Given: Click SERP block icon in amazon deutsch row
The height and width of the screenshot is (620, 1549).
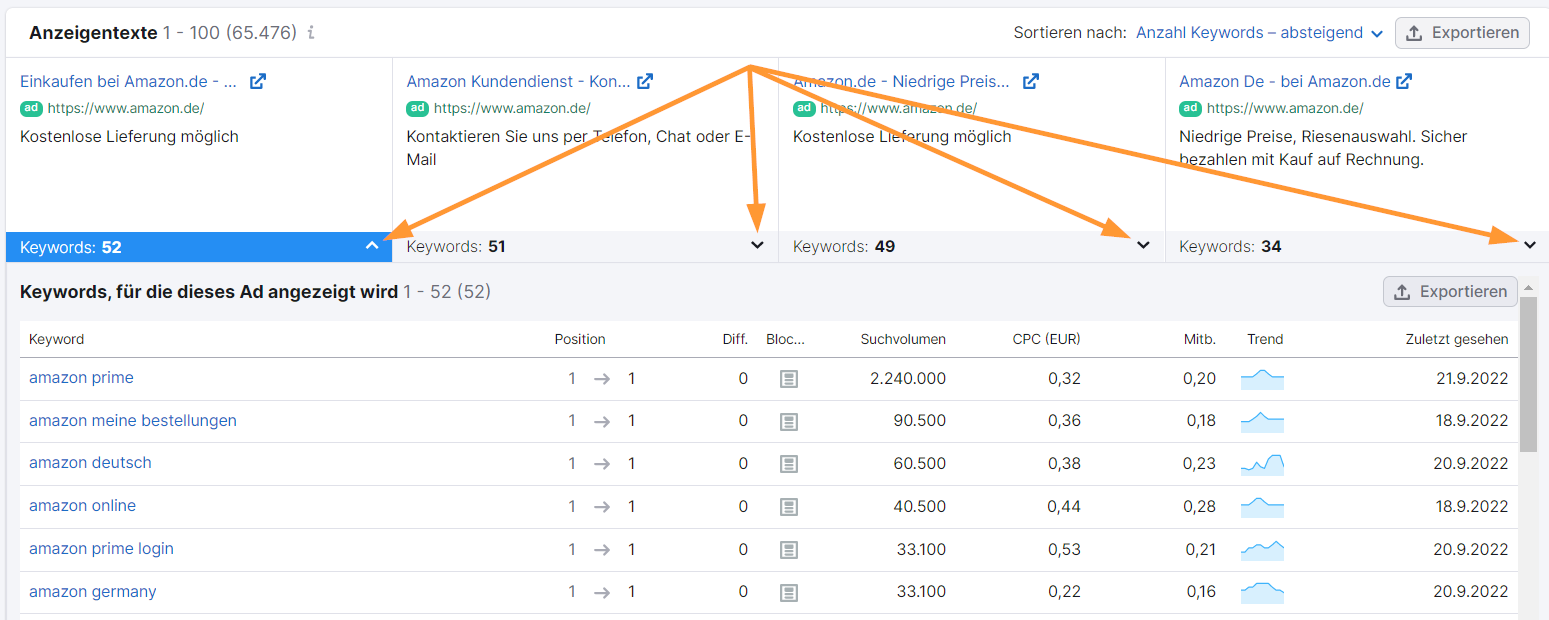Looking at the screenshot, I should coord(789,464).
